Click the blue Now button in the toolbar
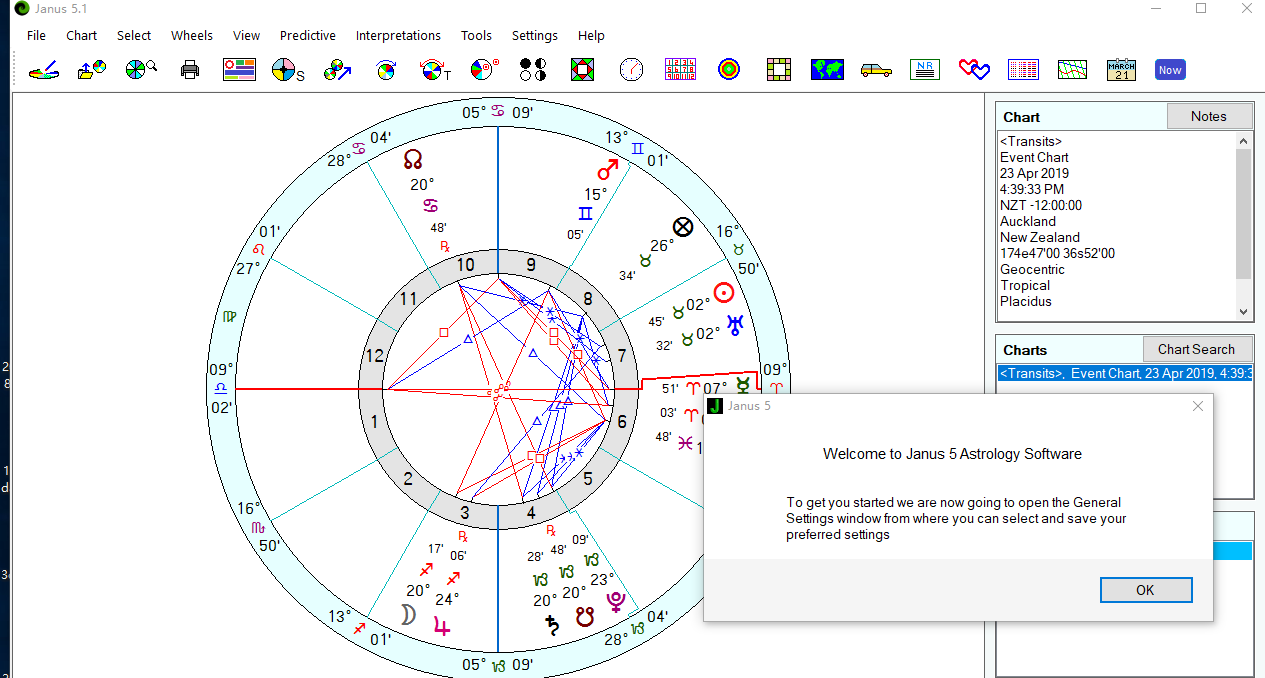The height and width of the screenshot is (678, 1265). pos(1170,69)
